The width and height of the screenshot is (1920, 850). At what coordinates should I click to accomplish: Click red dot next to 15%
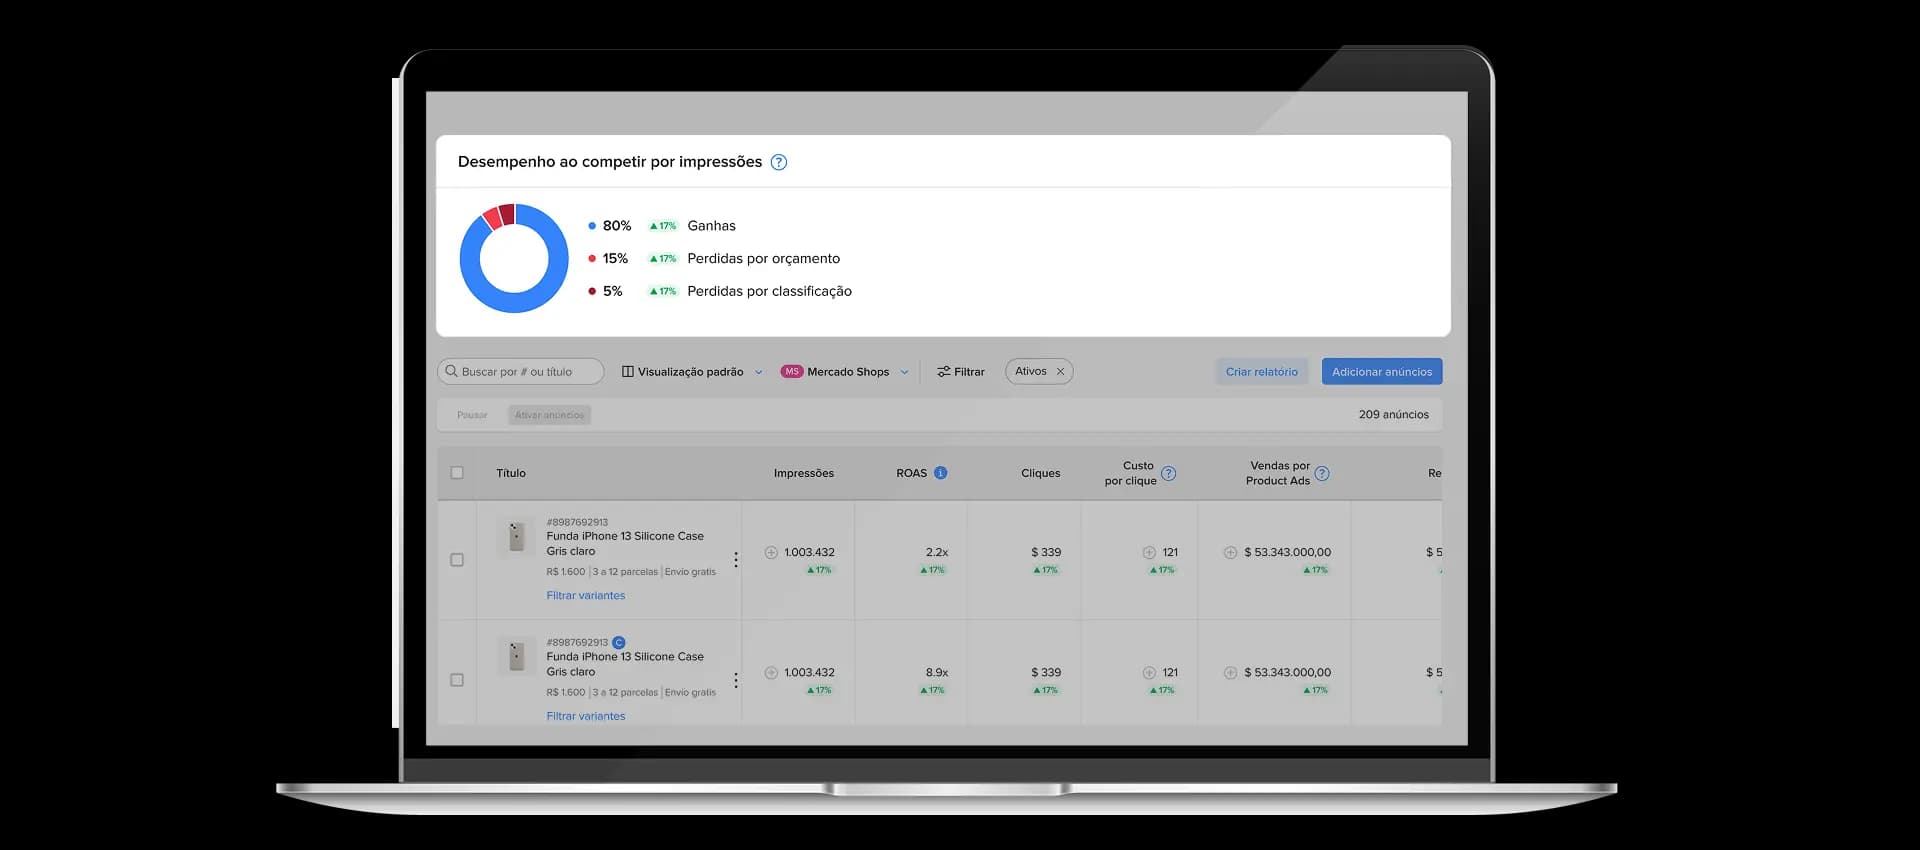[592, 259]
